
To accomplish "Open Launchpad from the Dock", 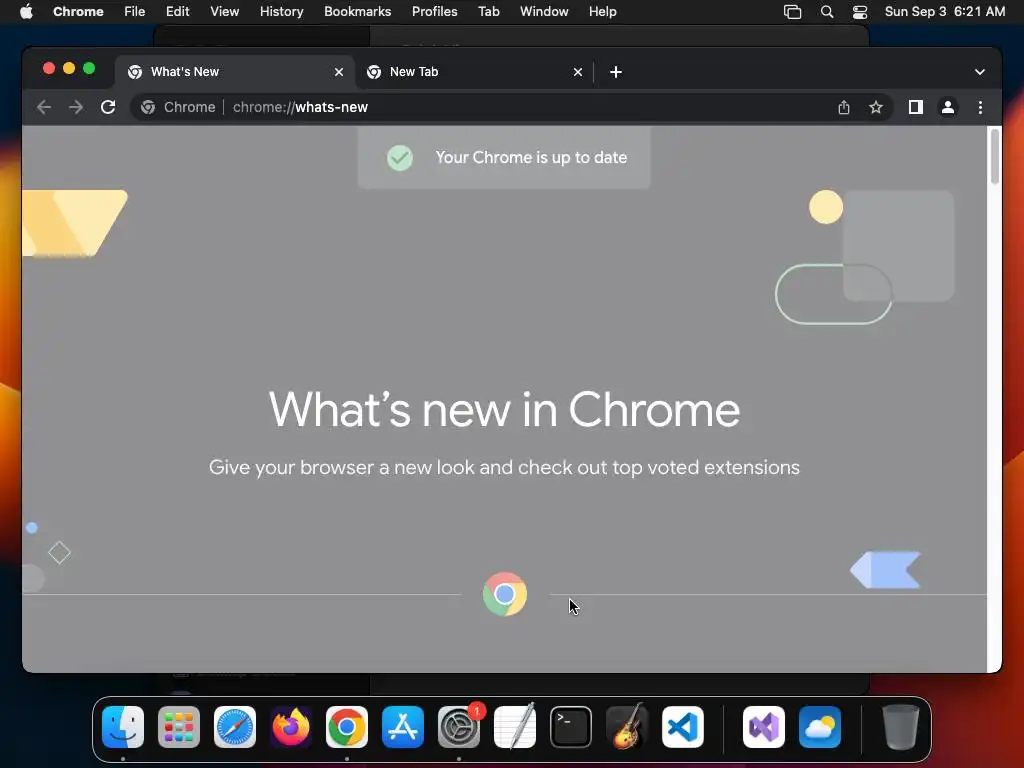I will tap(179, 727).
